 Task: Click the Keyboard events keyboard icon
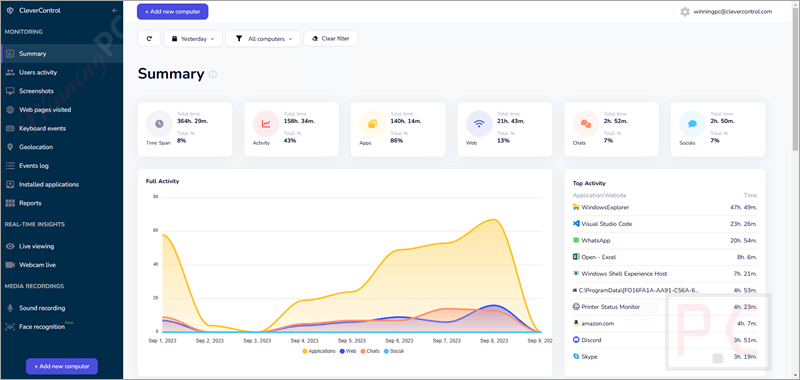(10, 129)
